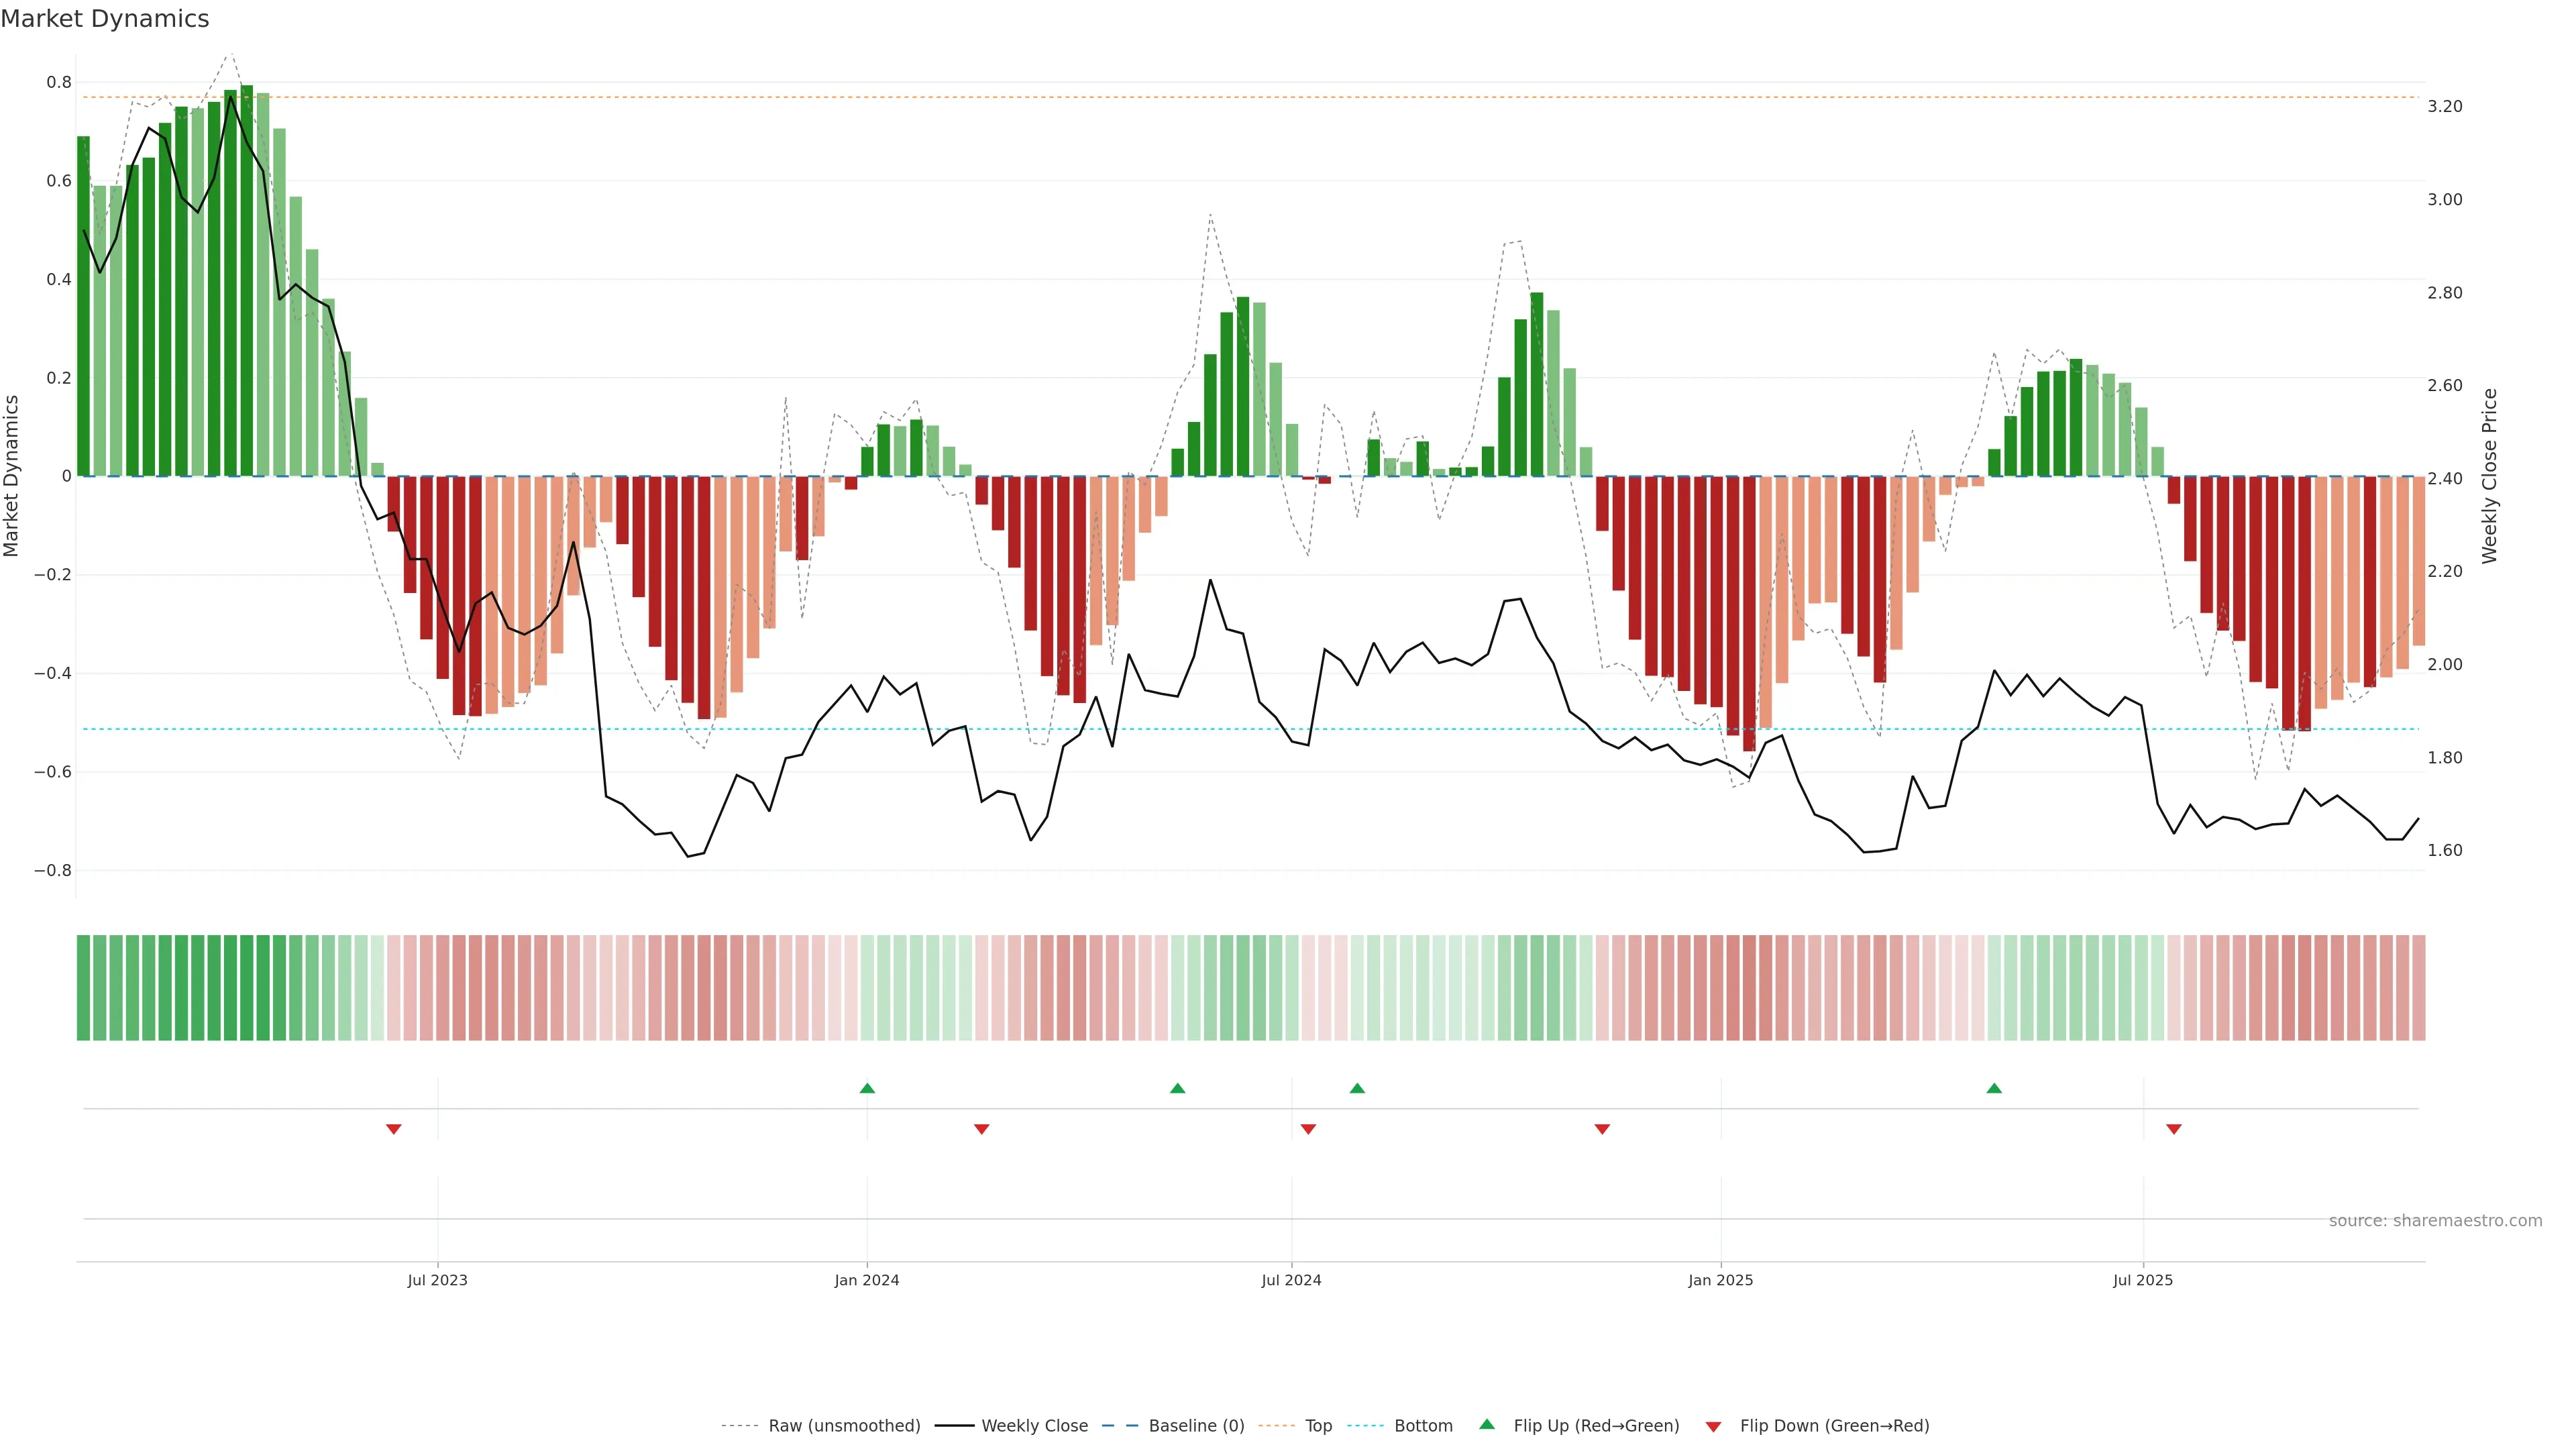
Task: Click the red flip-down triangle just after Jul 2024
Action: tap(1308, 1129)
